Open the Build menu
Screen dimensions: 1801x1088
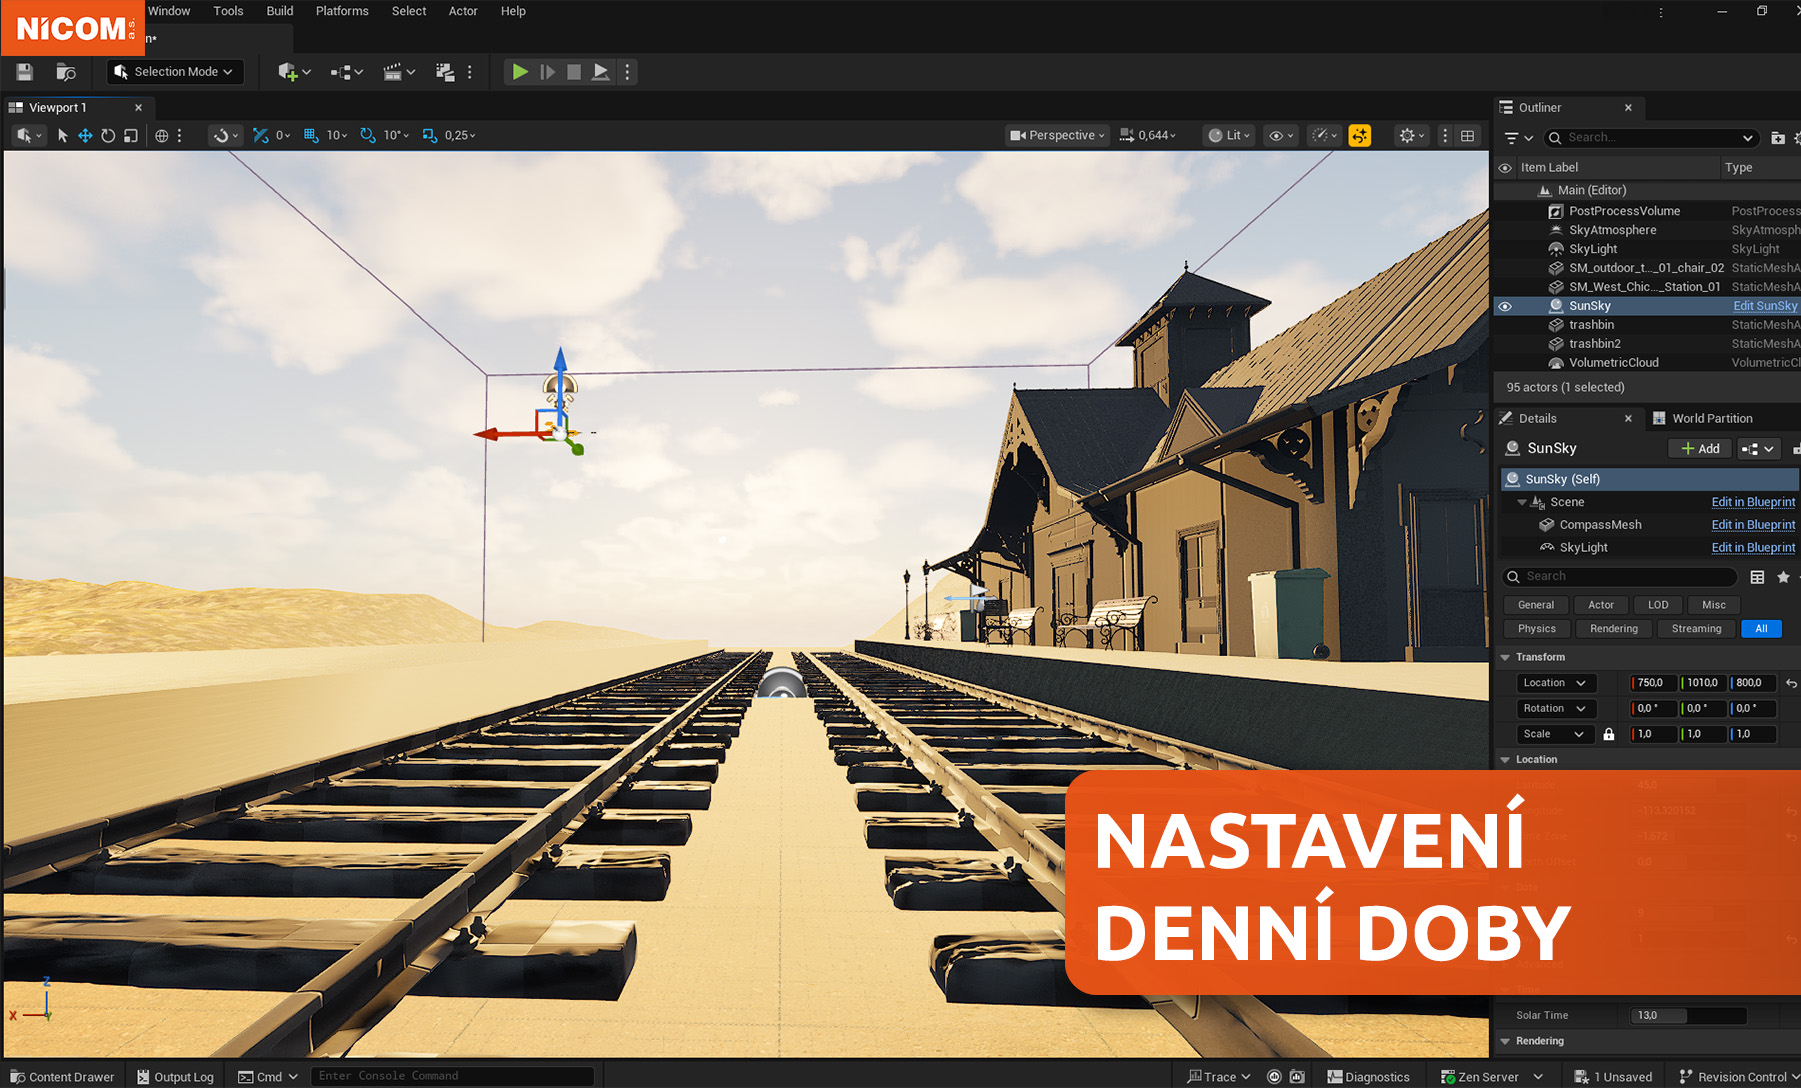(279, 11)
